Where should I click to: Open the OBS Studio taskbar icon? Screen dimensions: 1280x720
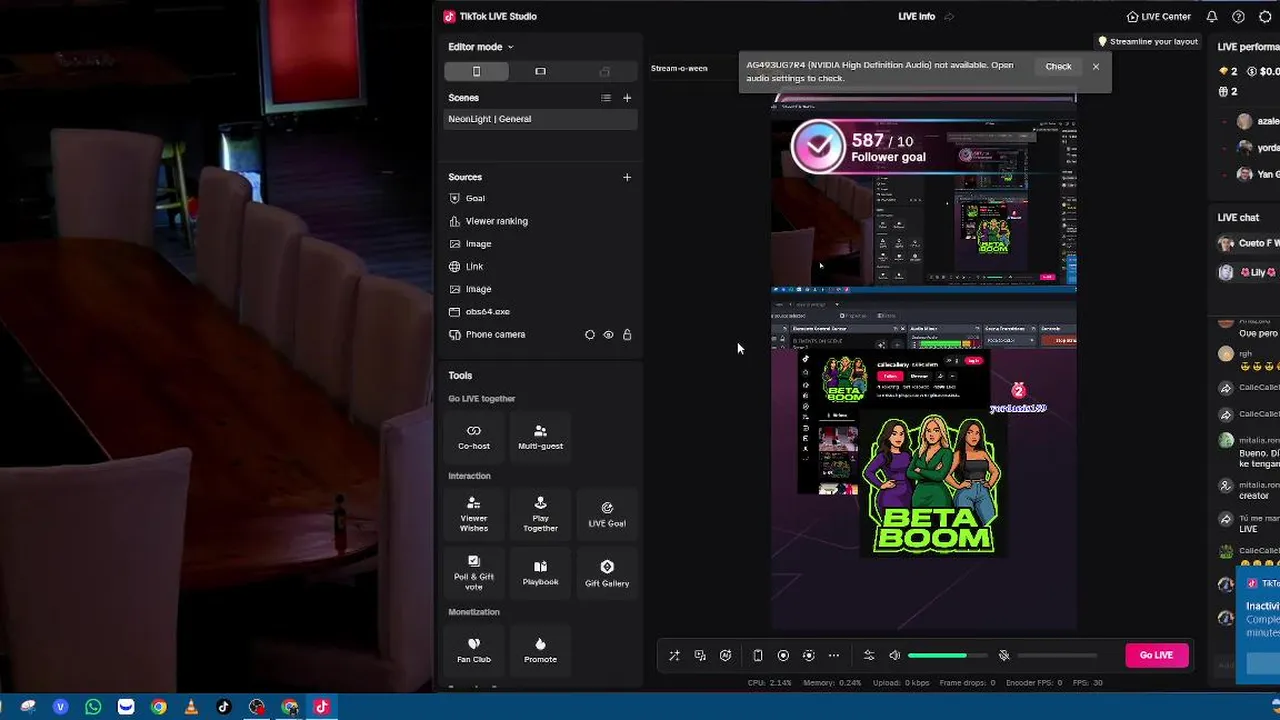[257, 707]
